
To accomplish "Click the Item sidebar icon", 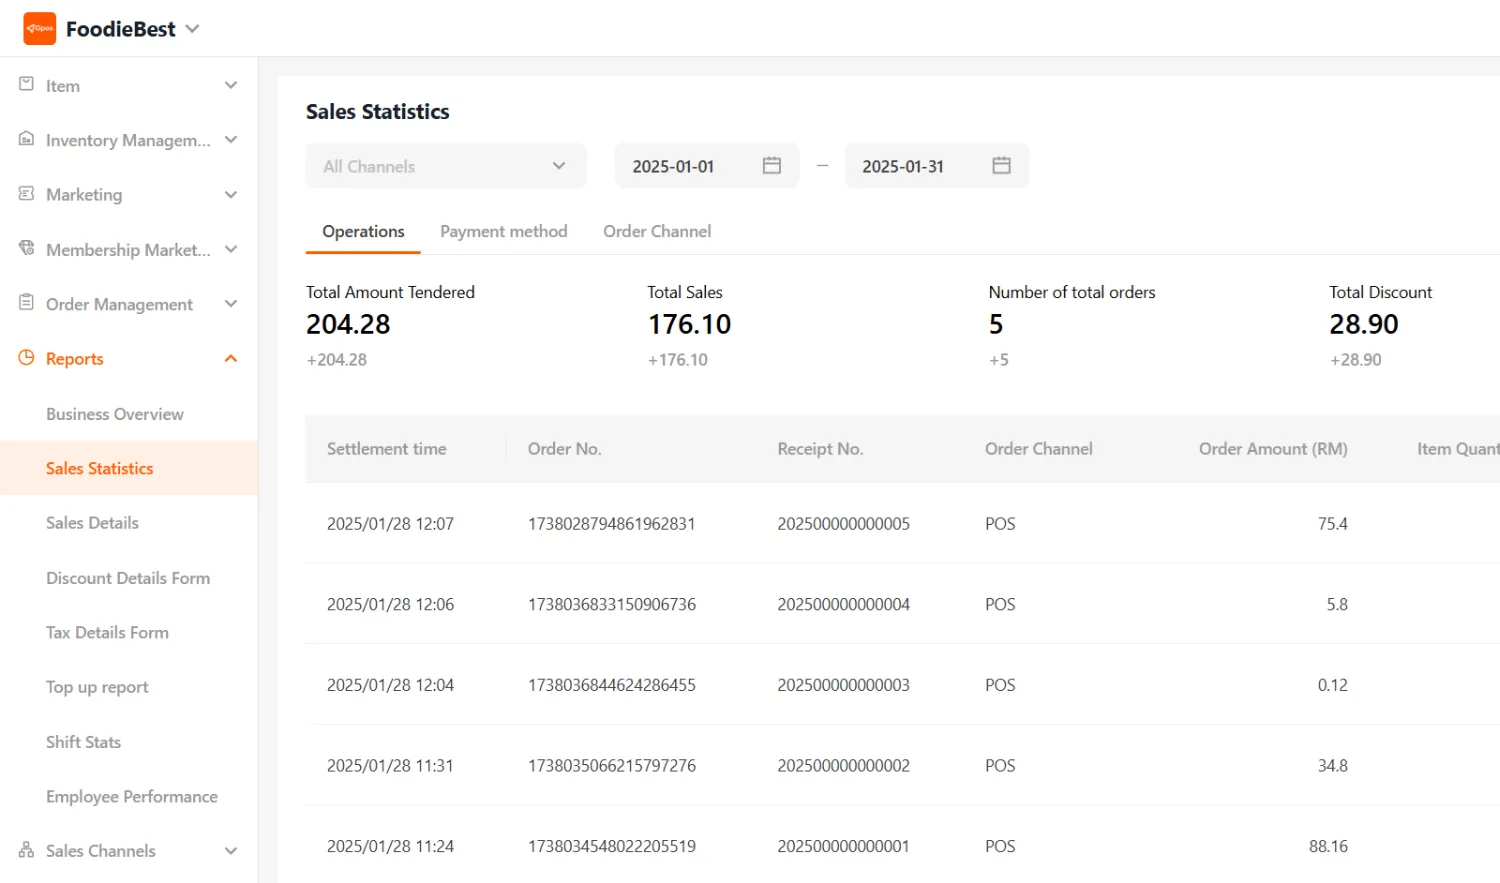I will click(27, 85).
